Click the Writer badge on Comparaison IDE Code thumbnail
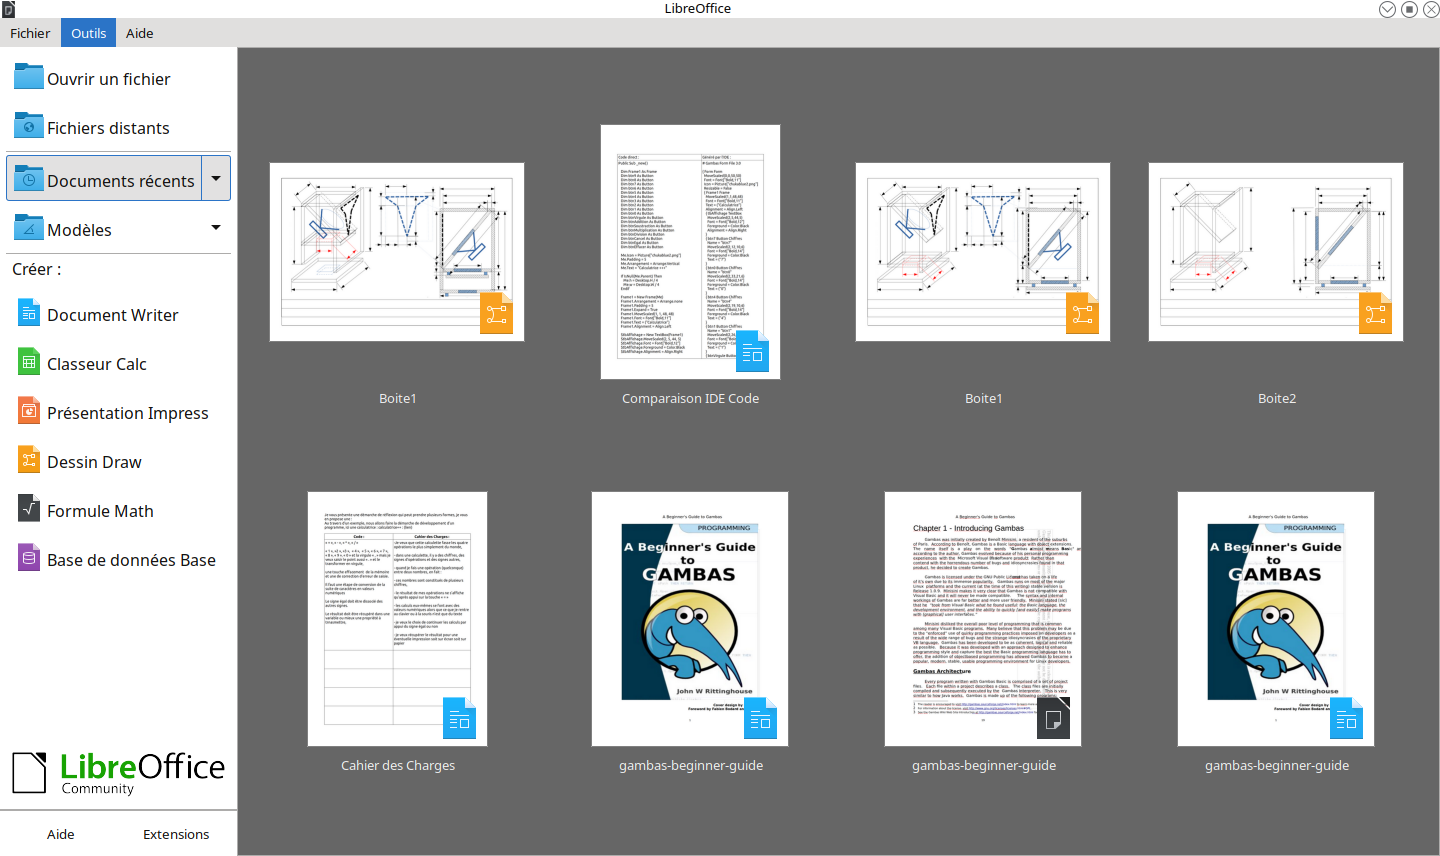Viewport: 1440px width, 856px height. 753,351
